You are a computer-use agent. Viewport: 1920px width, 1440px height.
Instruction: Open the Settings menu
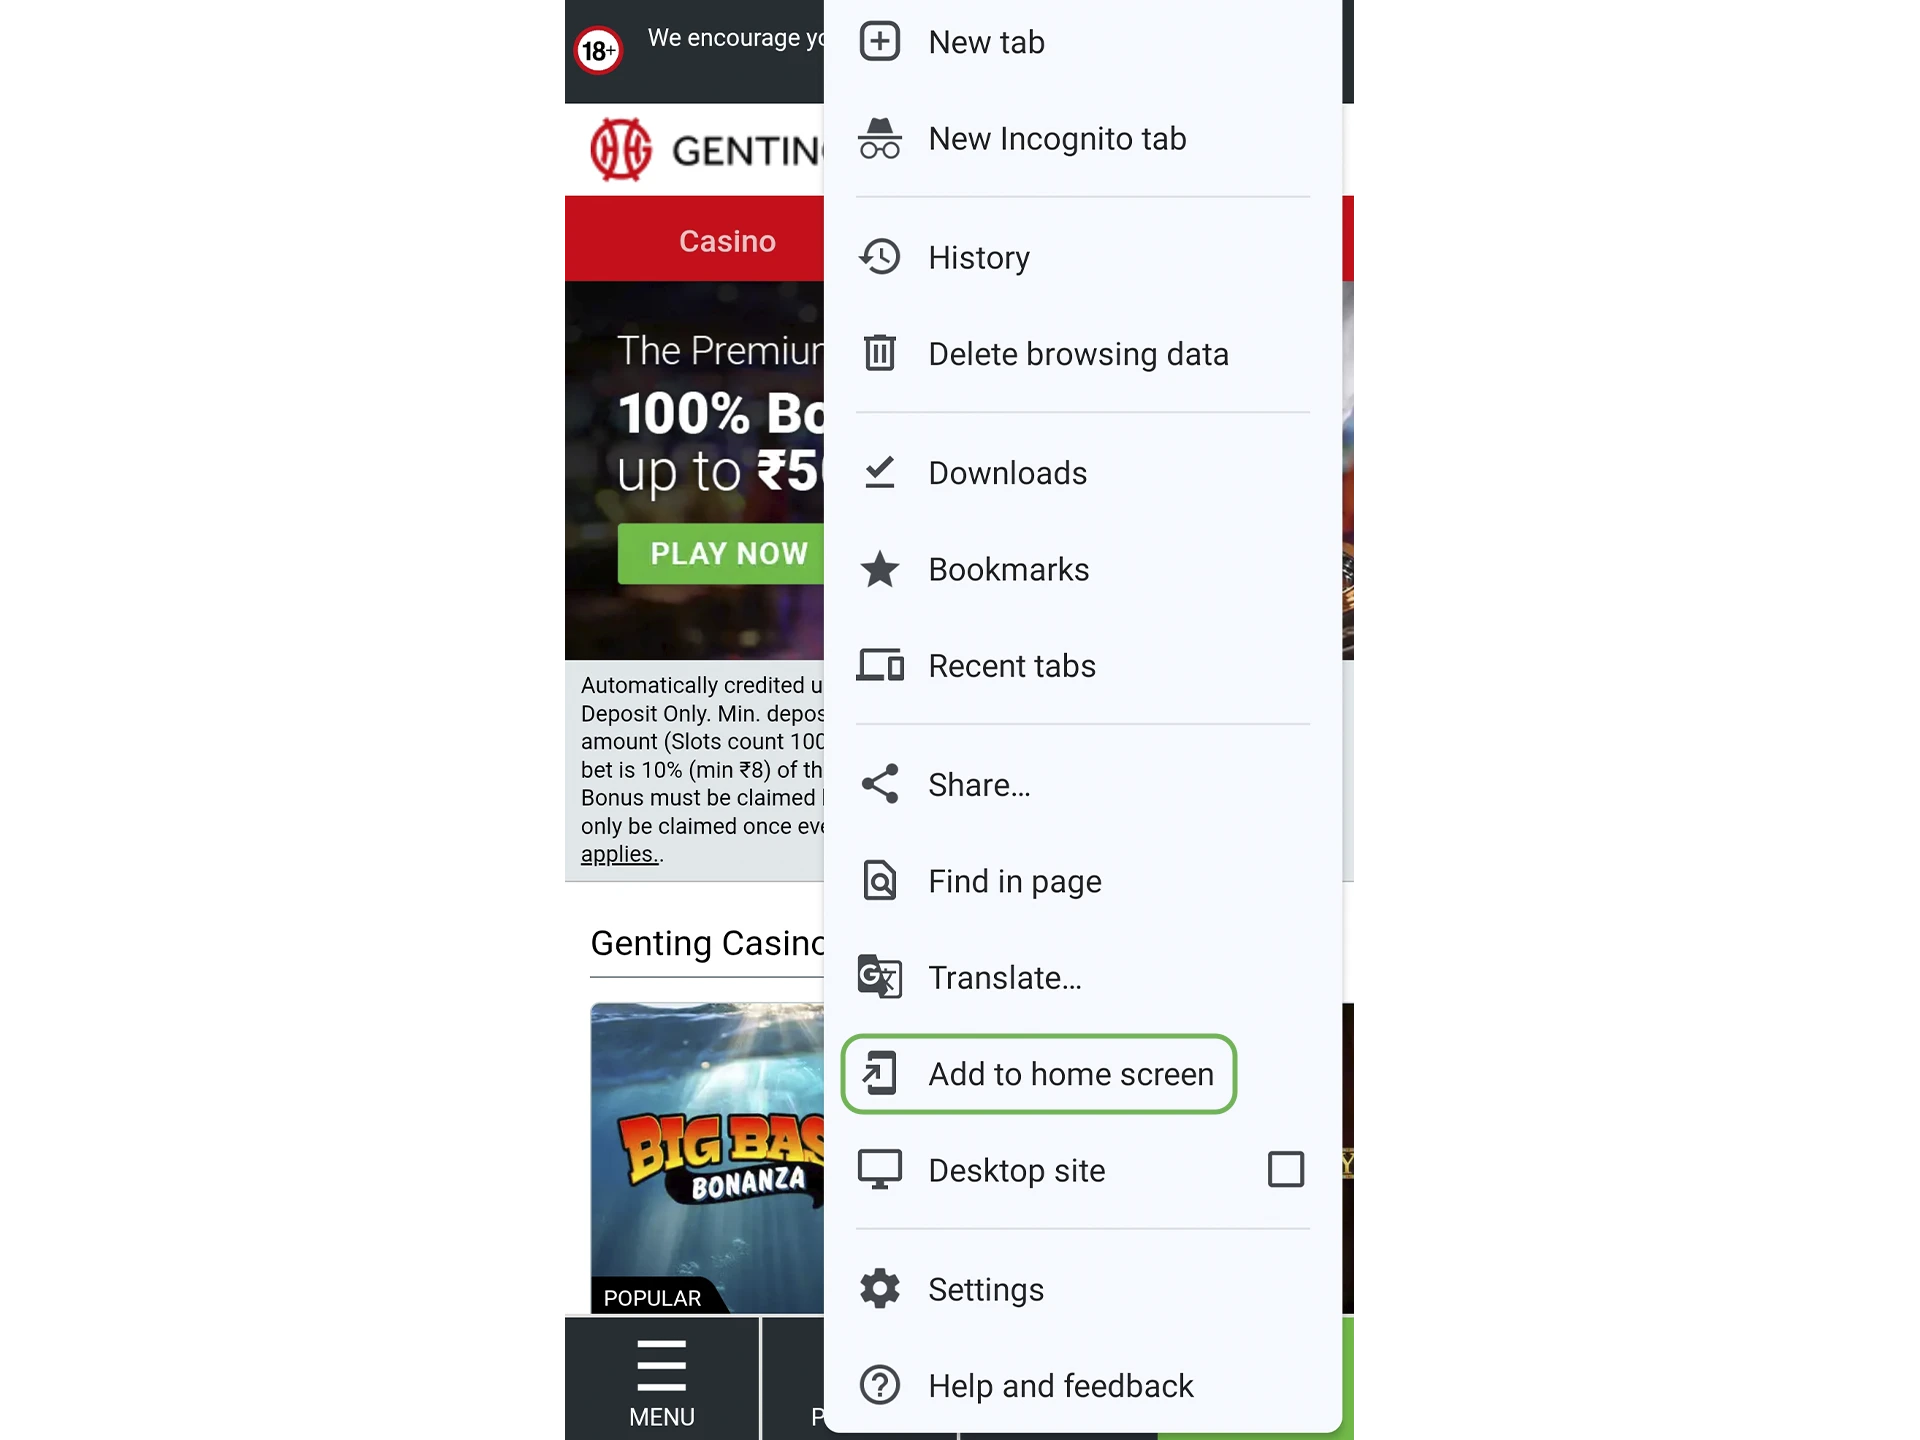point(984,1289)
